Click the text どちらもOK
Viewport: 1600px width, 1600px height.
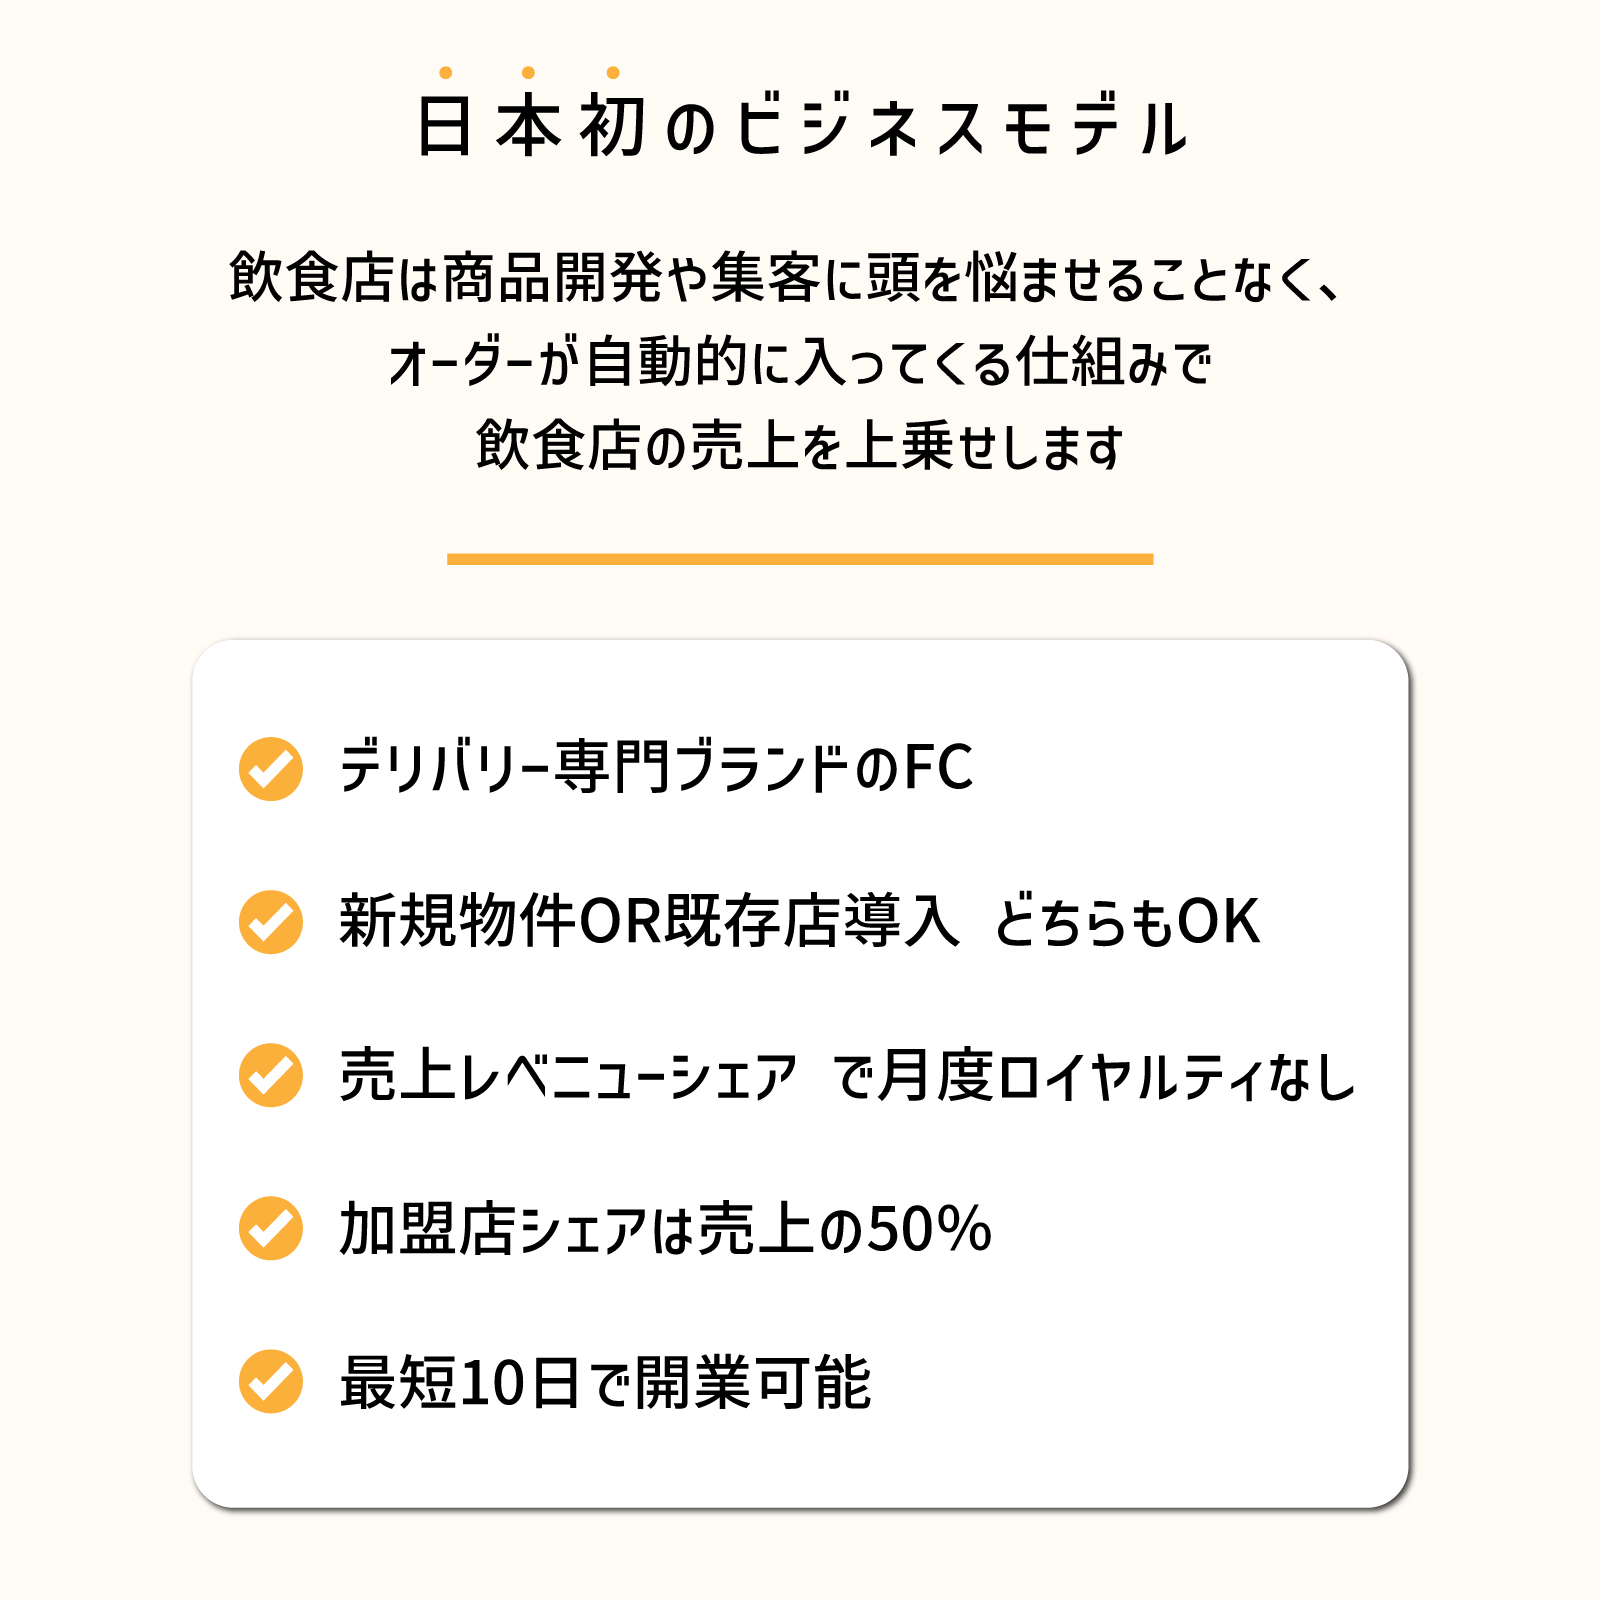click(1126, 921)
